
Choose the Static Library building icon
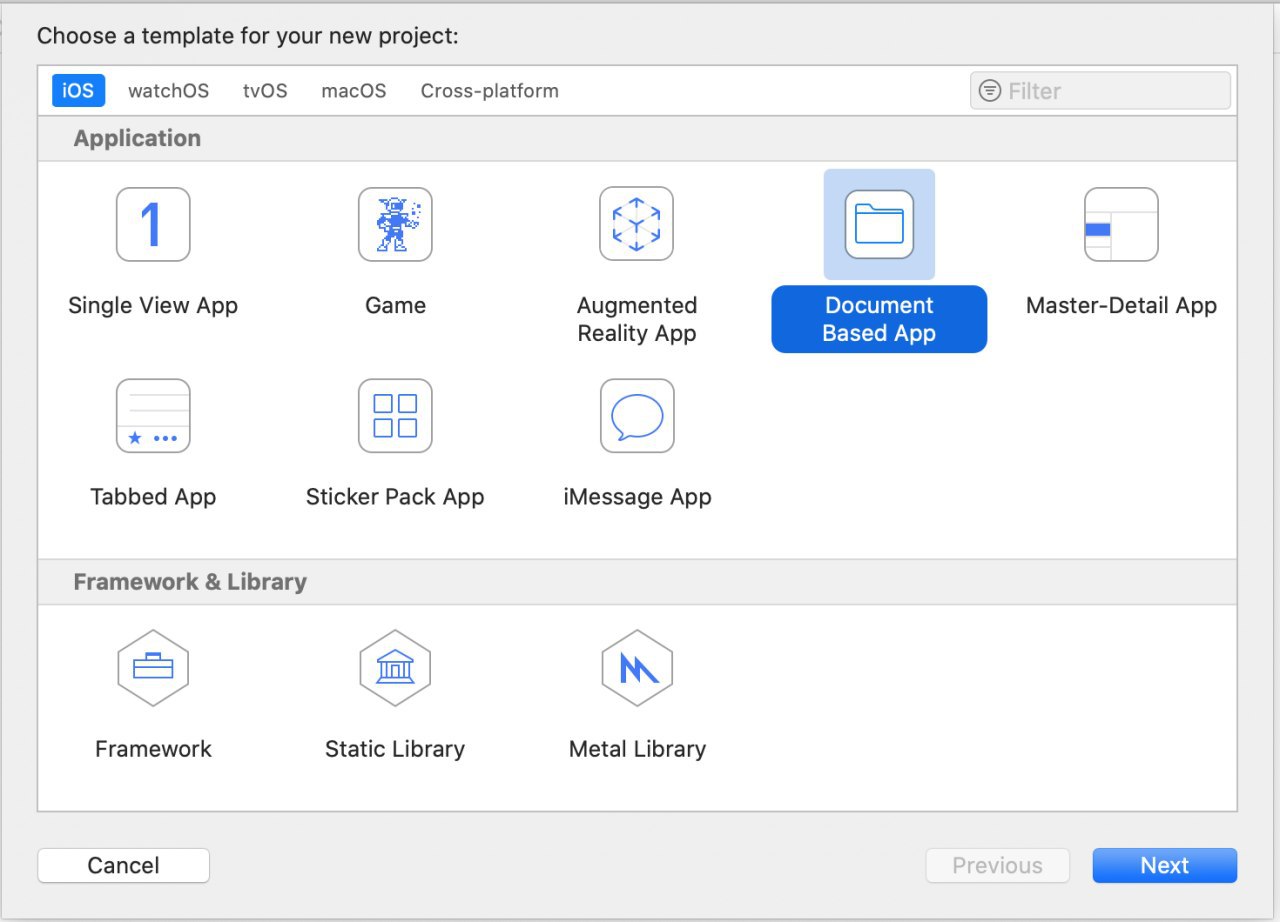[395, 668]
